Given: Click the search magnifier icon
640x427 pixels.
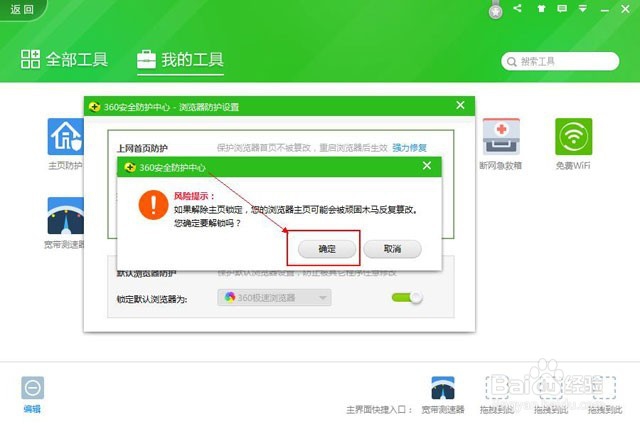Looking at the screenshot, I should [x=511, y=62].
